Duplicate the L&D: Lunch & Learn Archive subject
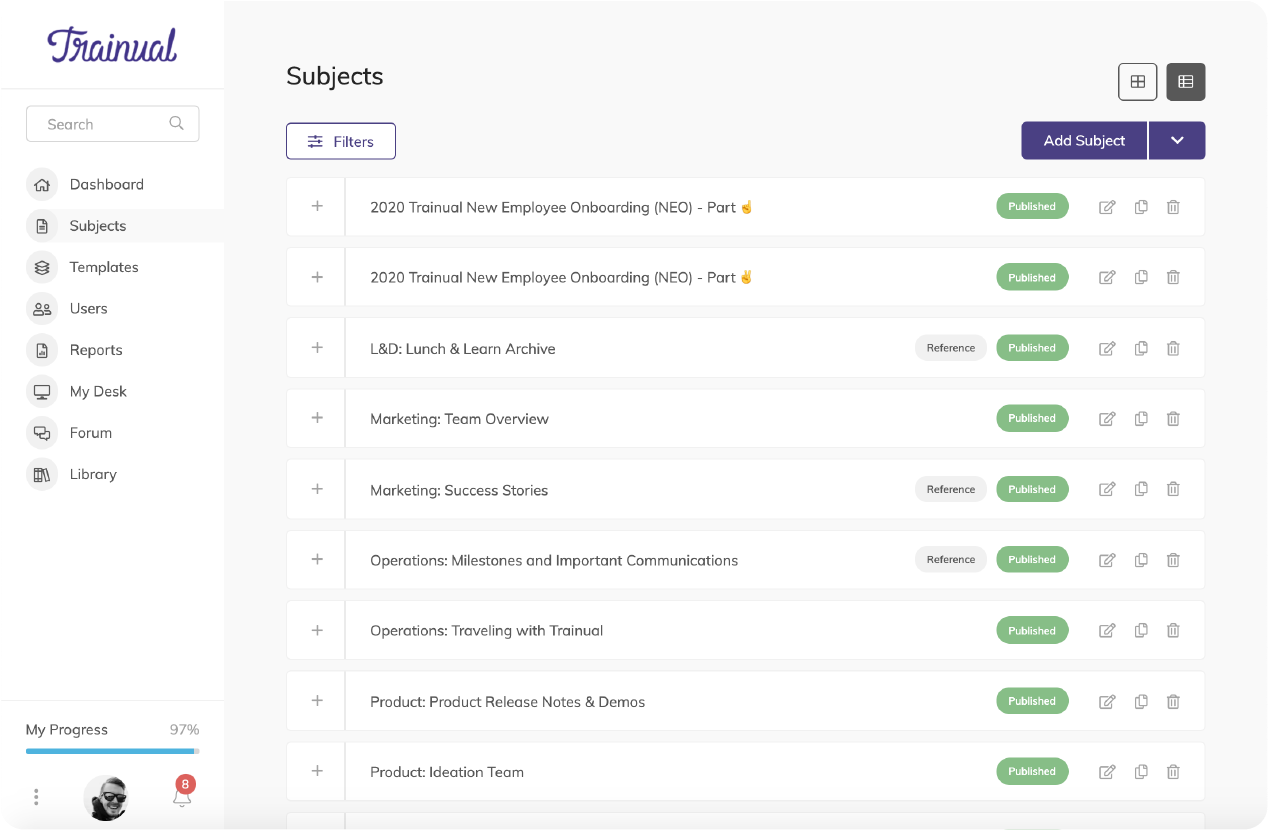1268x832 pixels. [1141, 348]
